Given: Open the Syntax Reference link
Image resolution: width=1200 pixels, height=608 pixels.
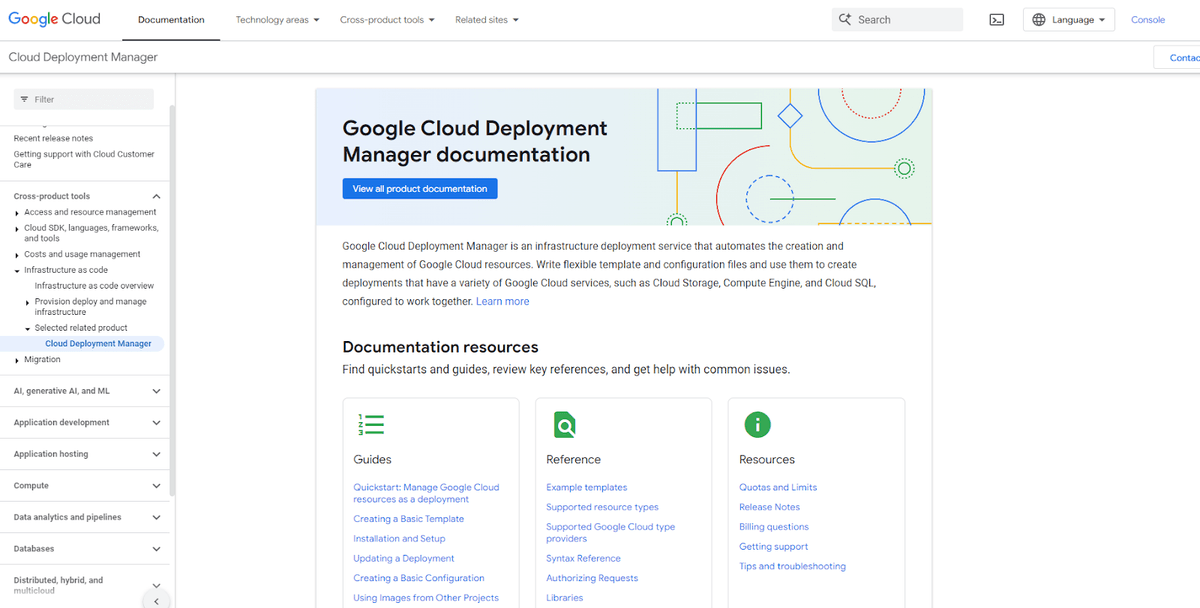Looking at the screenshot, I should [583, 558].
